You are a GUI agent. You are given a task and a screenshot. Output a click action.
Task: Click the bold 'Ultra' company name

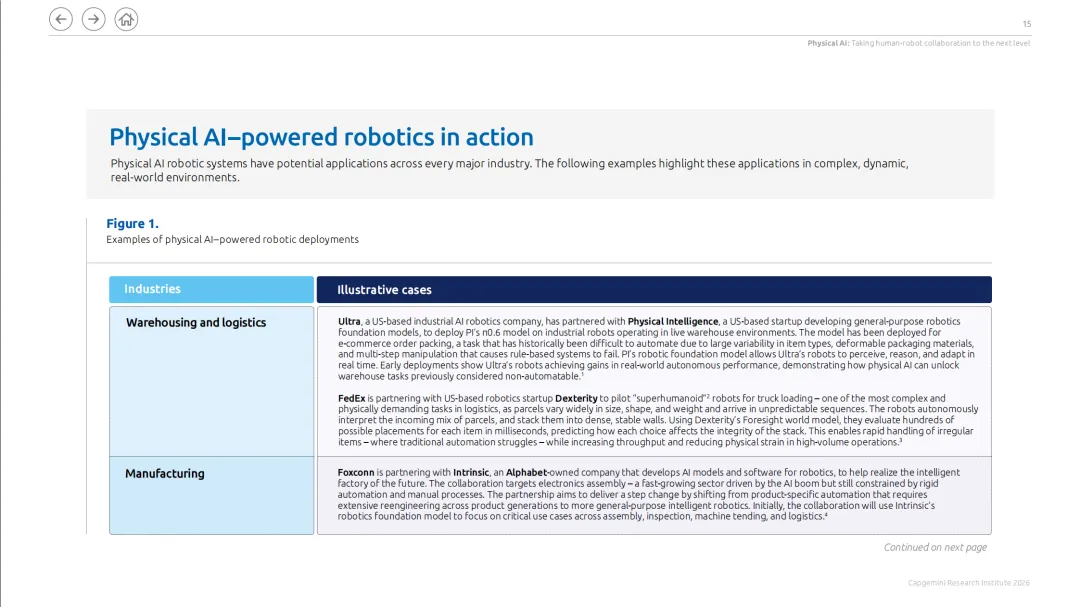pos(349,321)
